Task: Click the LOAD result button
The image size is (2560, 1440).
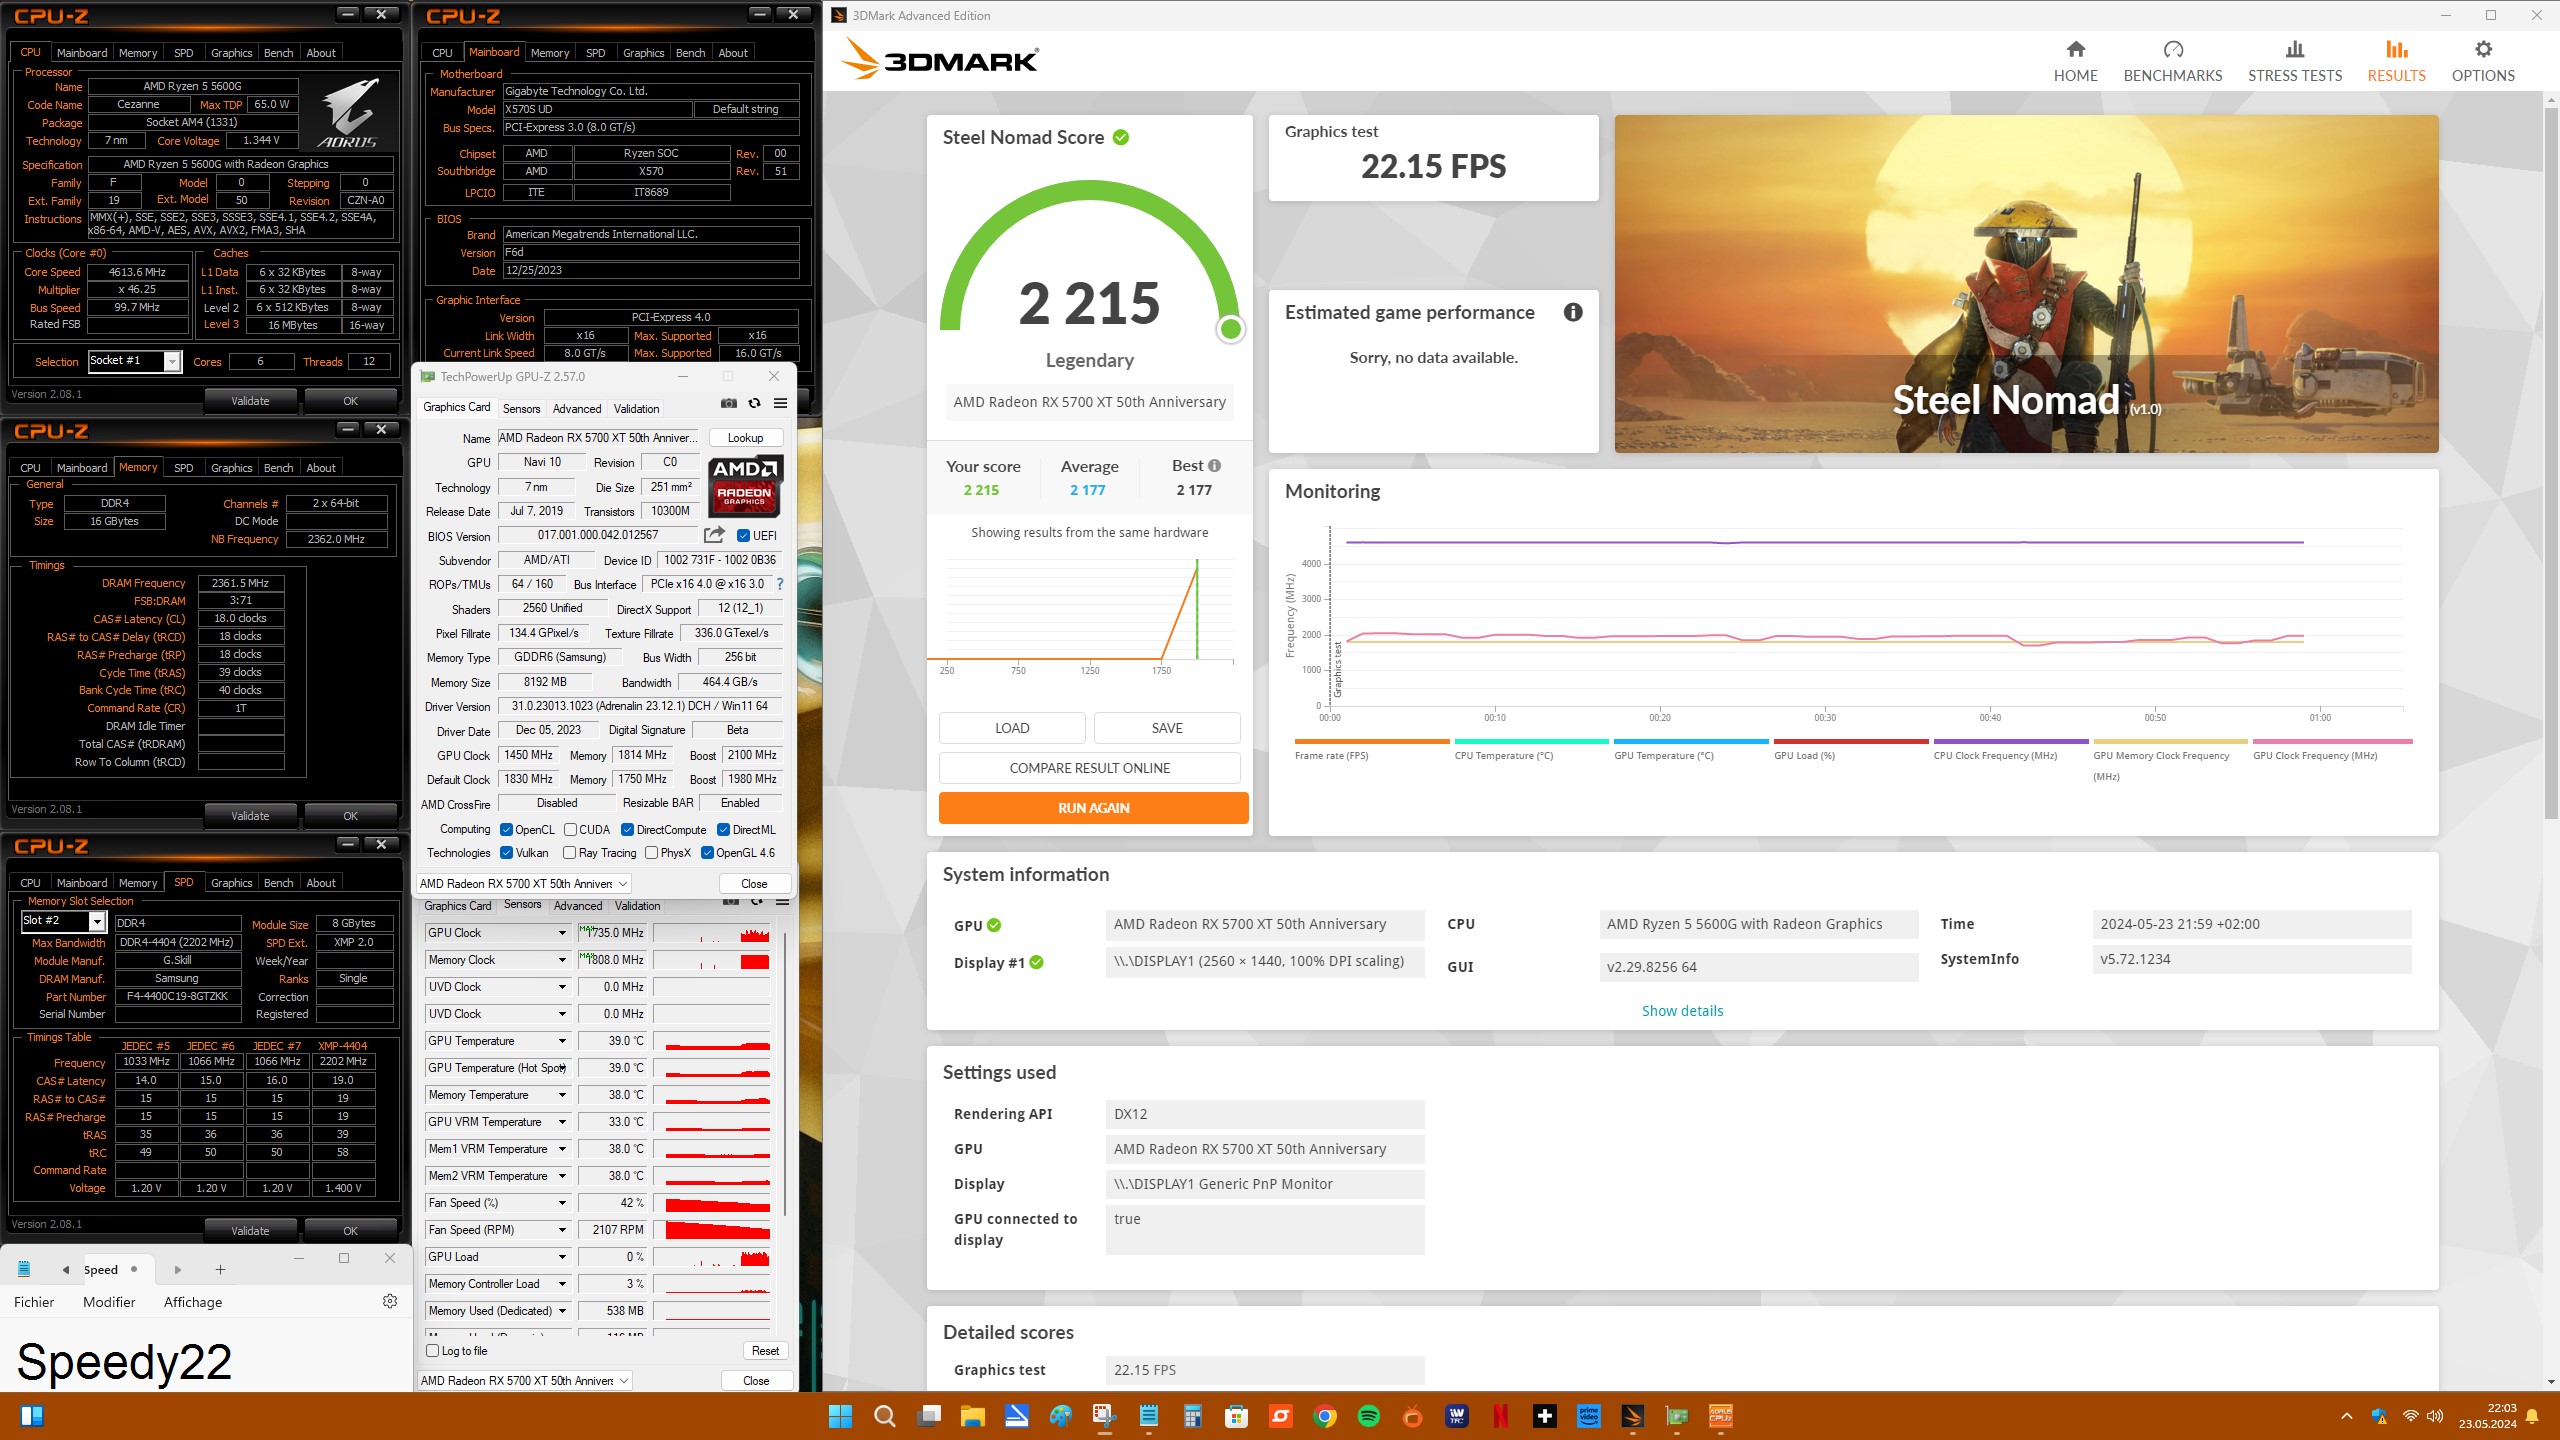Action: click(1012, 728)
